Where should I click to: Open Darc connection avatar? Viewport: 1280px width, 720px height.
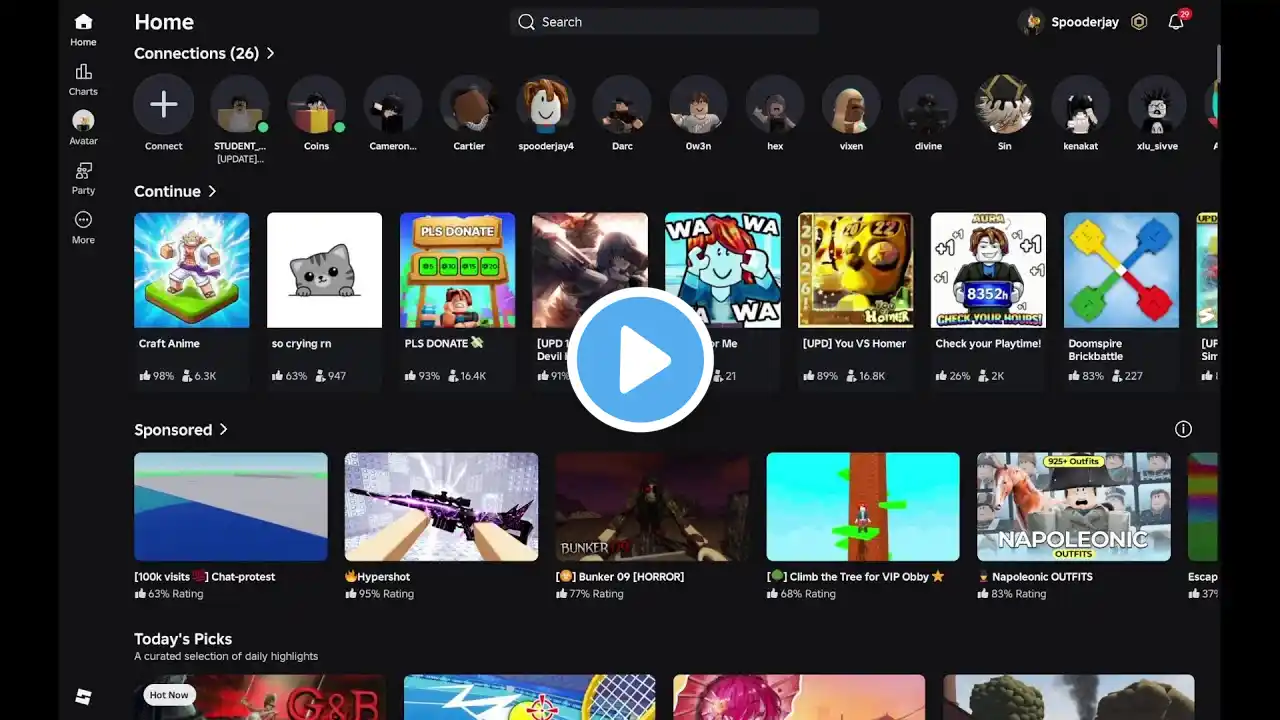click(622, 104)
